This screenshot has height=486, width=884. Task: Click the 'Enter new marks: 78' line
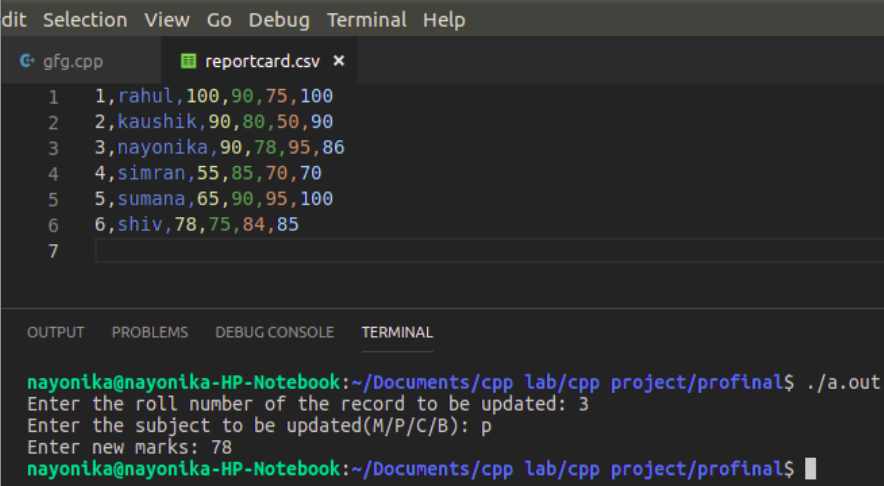(130, 448)
